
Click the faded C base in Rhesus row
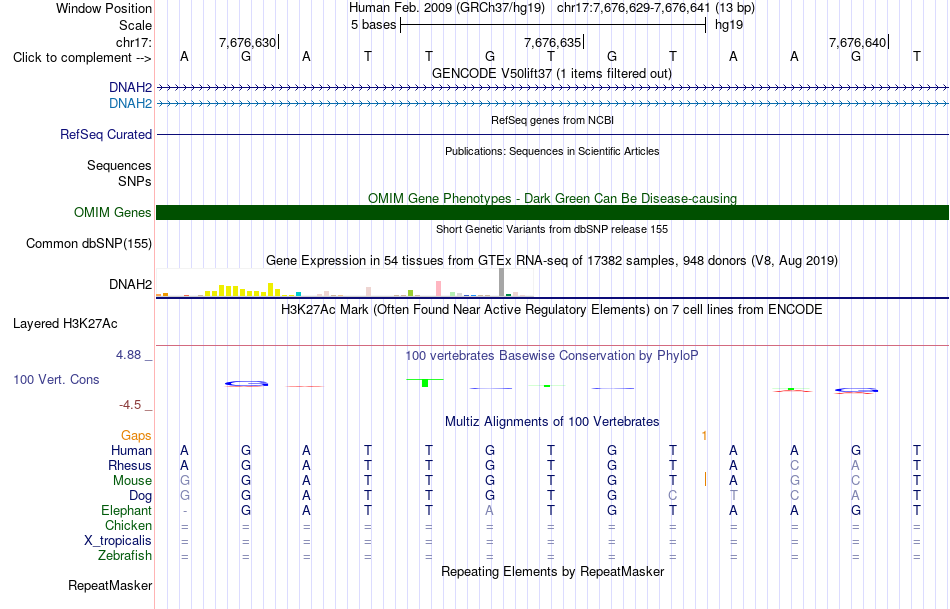[x=794, y=465]
